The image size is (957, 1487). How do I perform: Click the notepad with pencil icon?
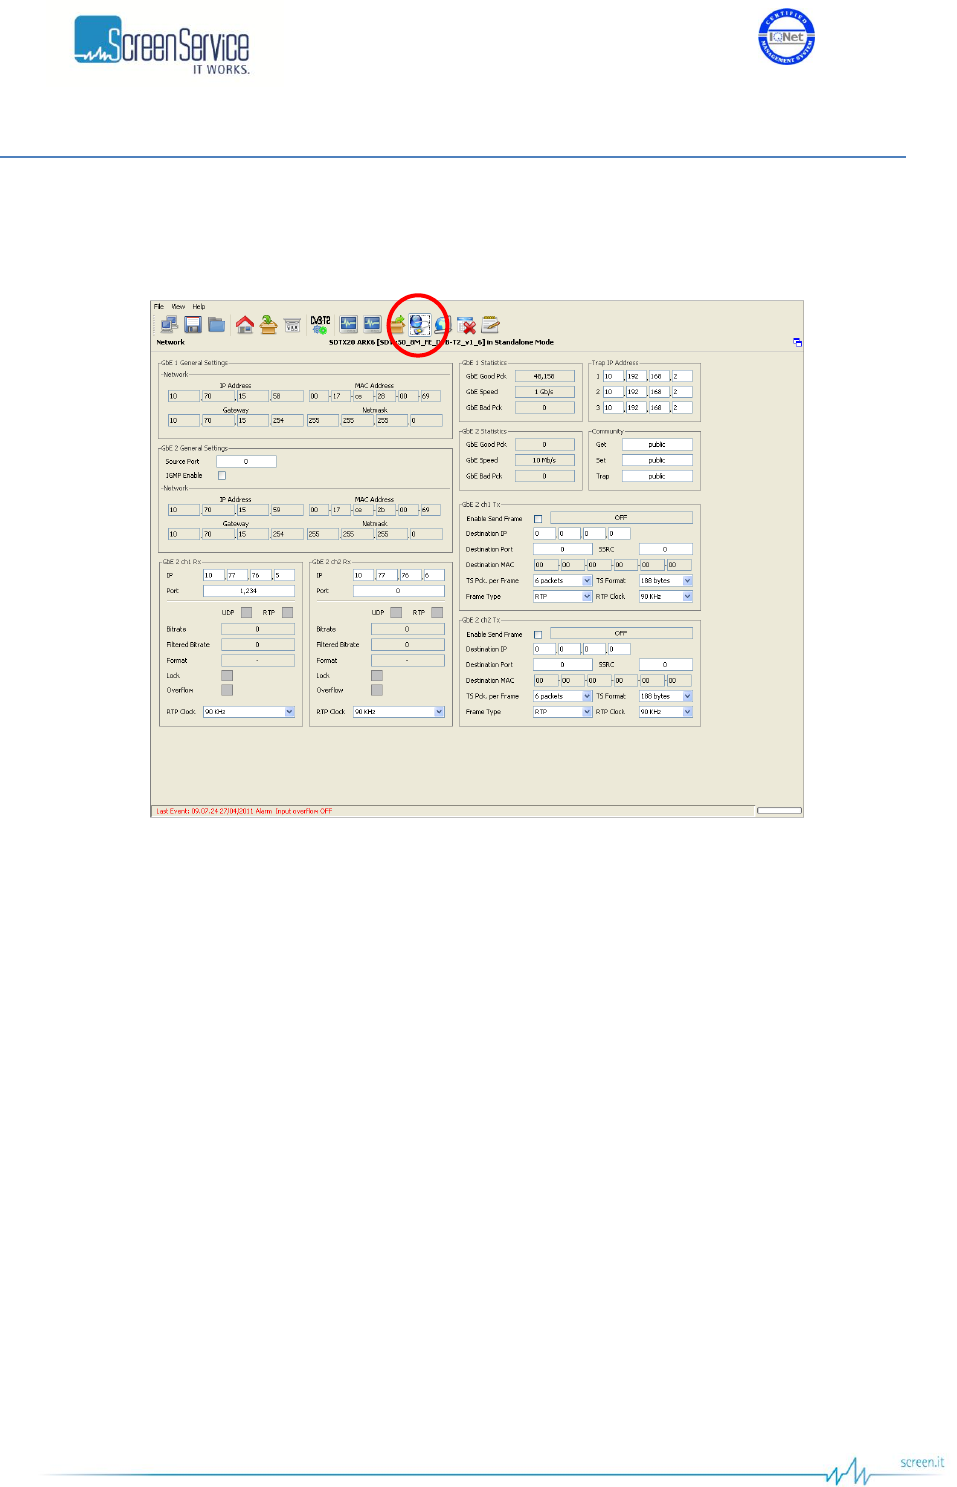tap(490, 324)
